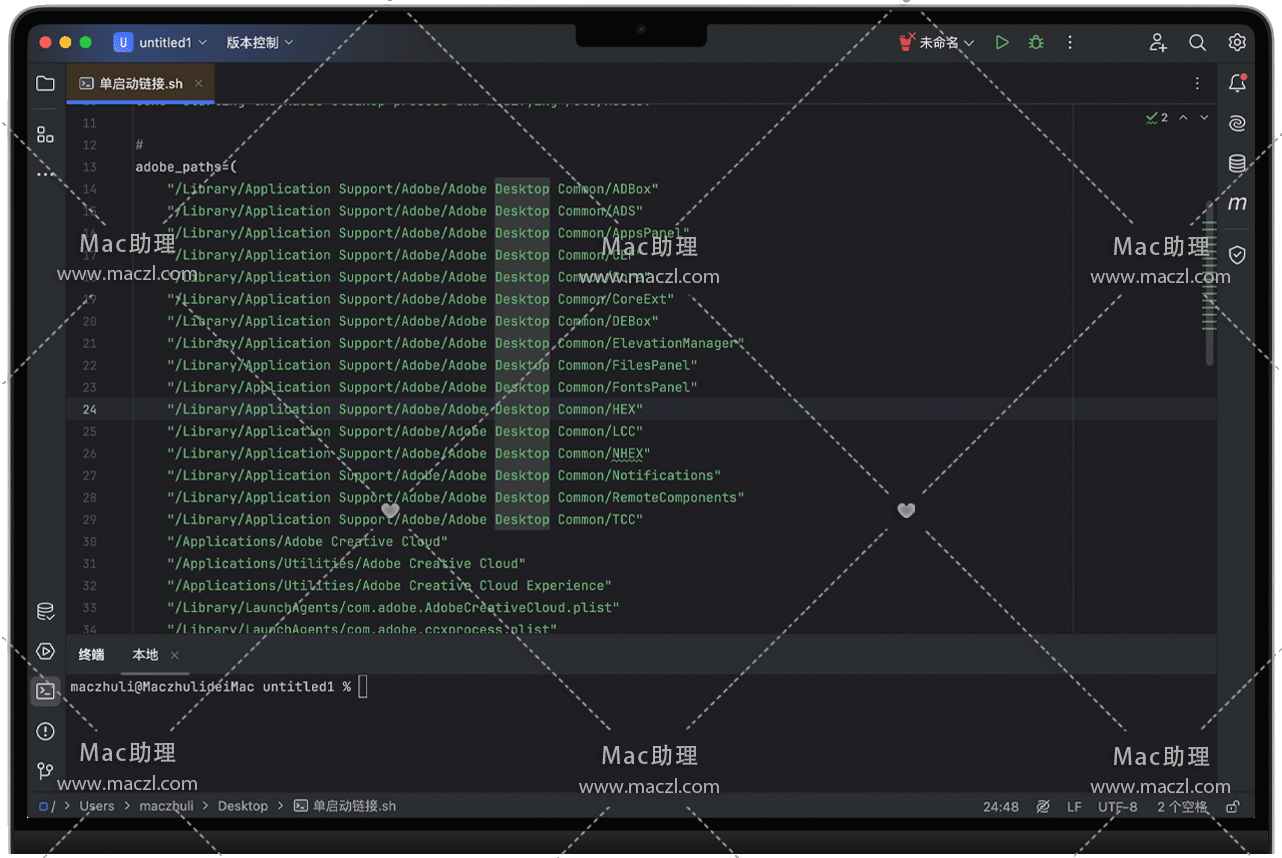Open the Maven tool window icon

tap(1237, 204)
